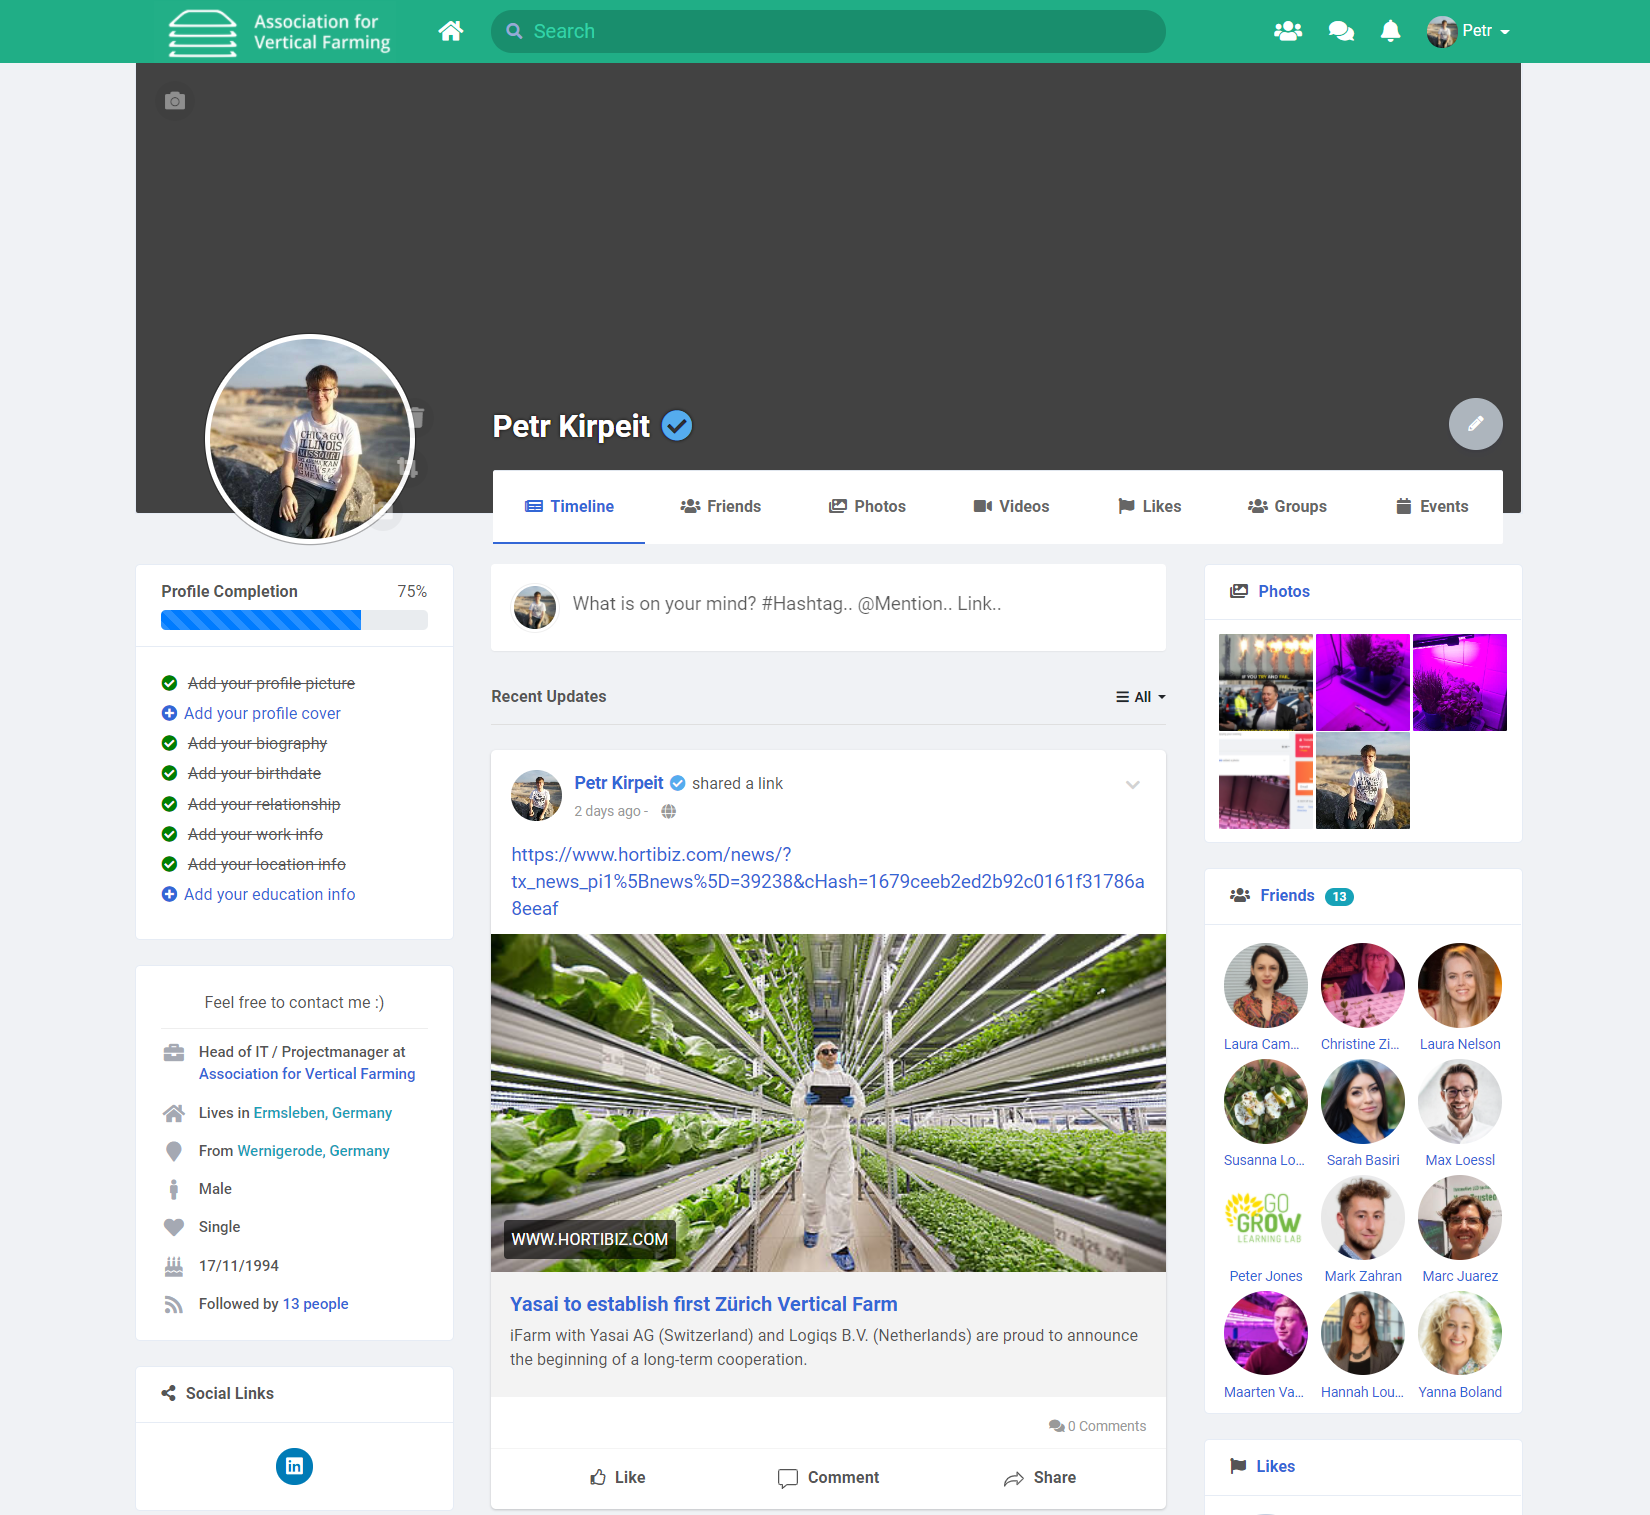The image size is (1650, 1515).
Task: Switch to the Friends tab
Action: (720, 506)
